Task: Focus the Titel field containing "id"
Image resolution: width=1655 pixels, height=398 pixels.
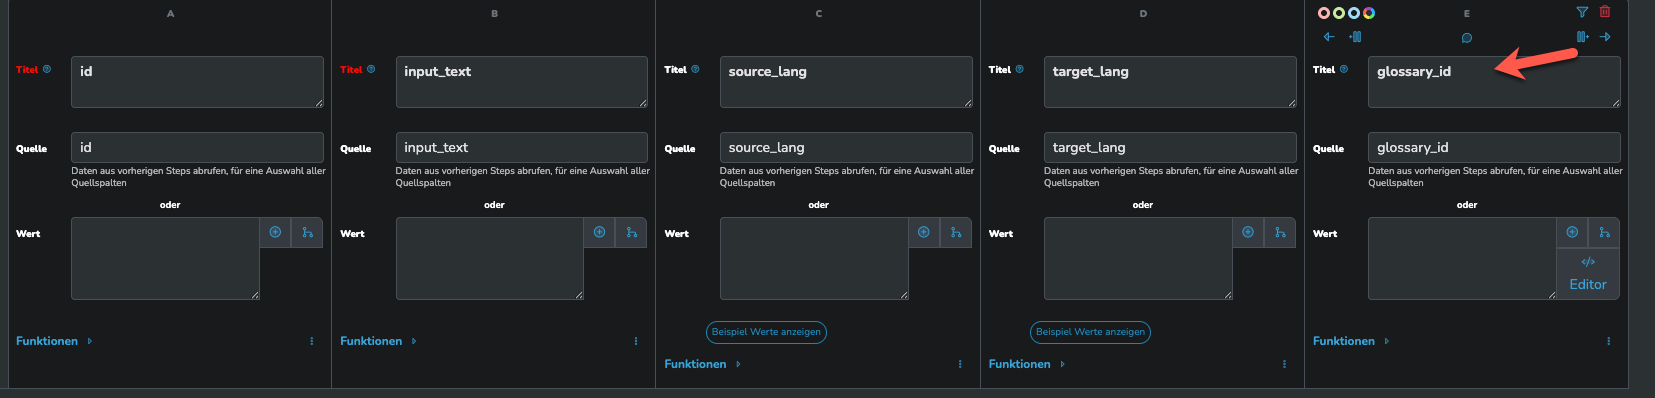Action: click(x=197, y=82)
